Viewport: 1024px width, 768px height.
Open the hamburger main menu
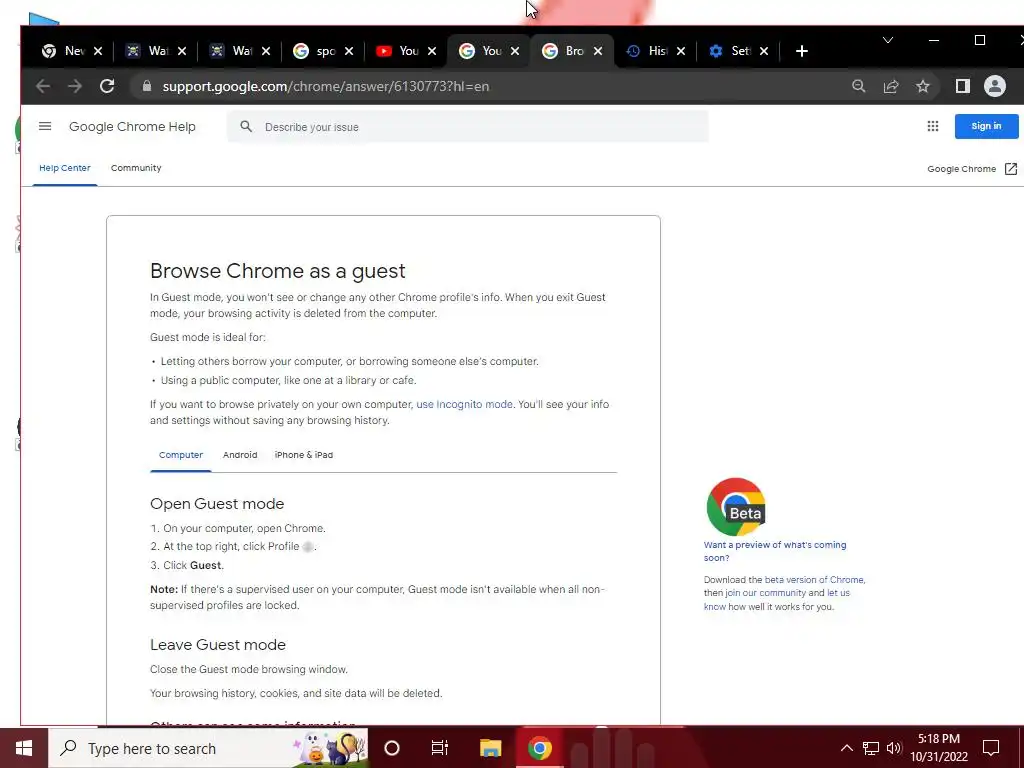(45, 126)
